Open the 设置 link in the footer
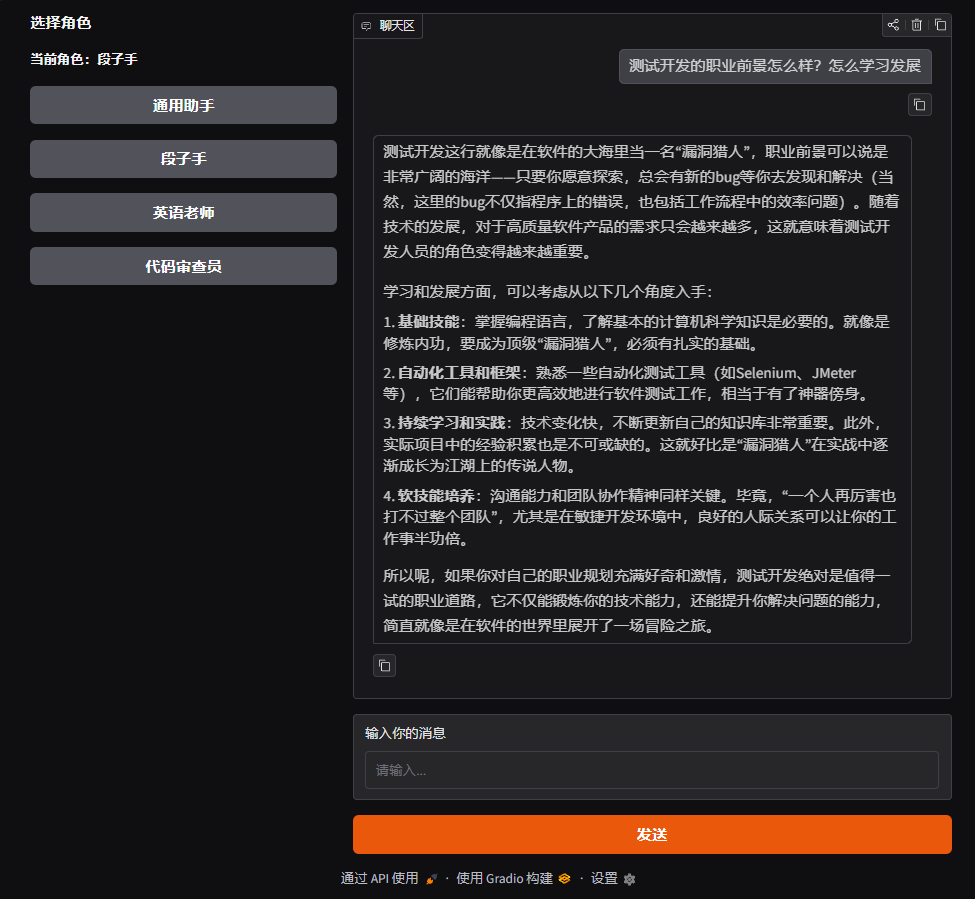975x899 pixels. (x=604, y=877)
